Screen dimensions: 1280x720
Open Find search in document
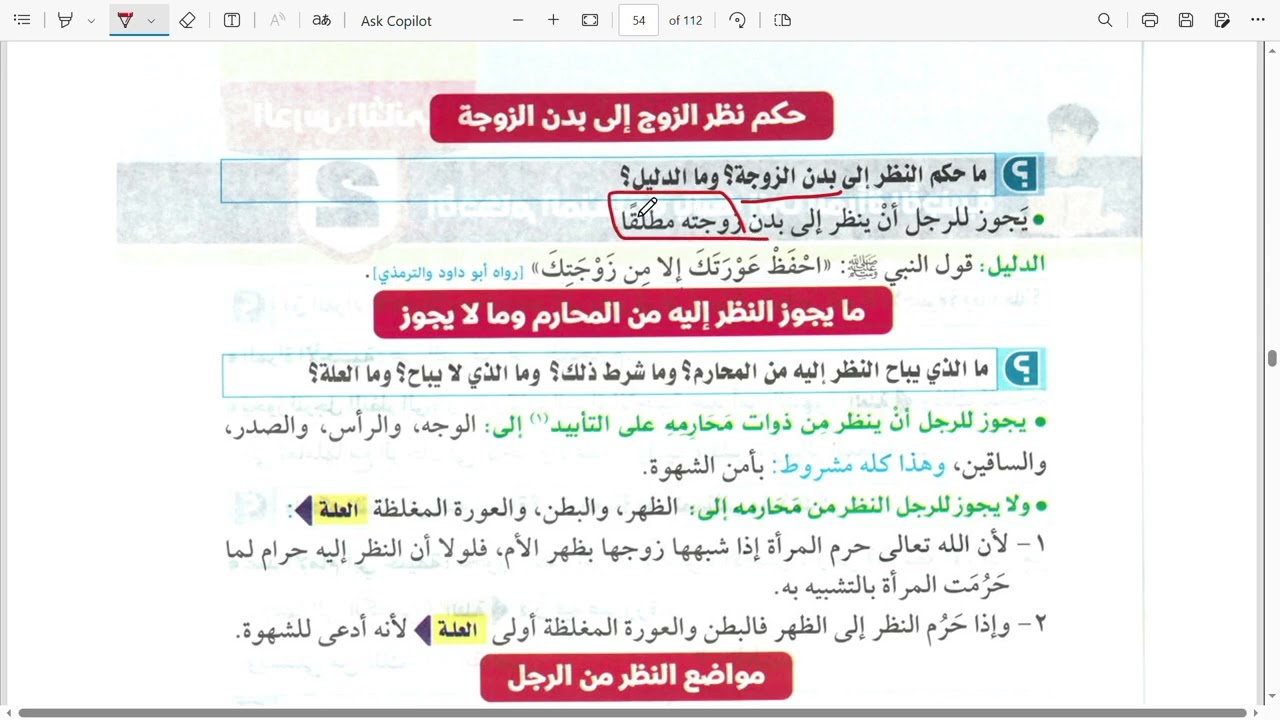(x=1105, y=20)
